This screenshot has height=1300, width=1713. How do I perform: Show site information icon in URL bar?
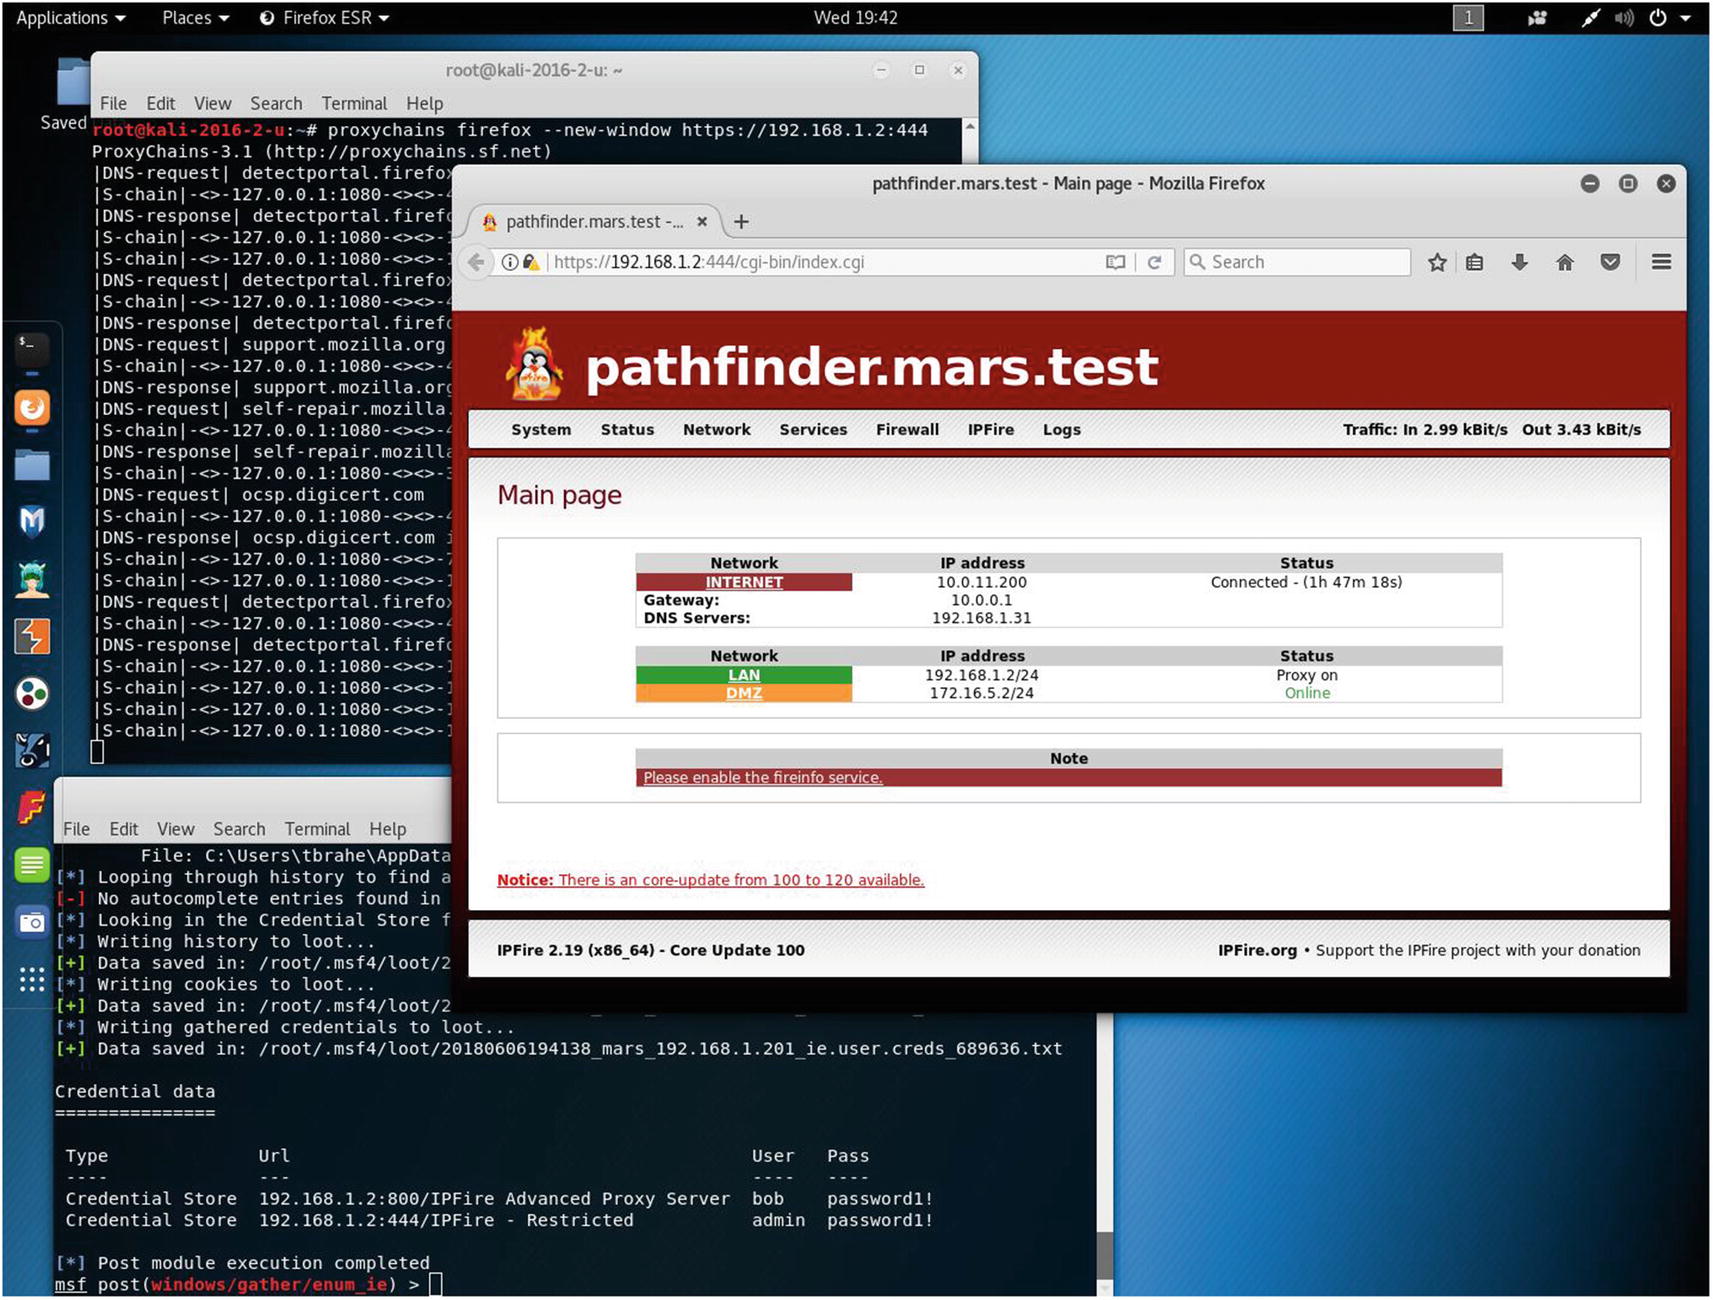(x=509, y=262)
